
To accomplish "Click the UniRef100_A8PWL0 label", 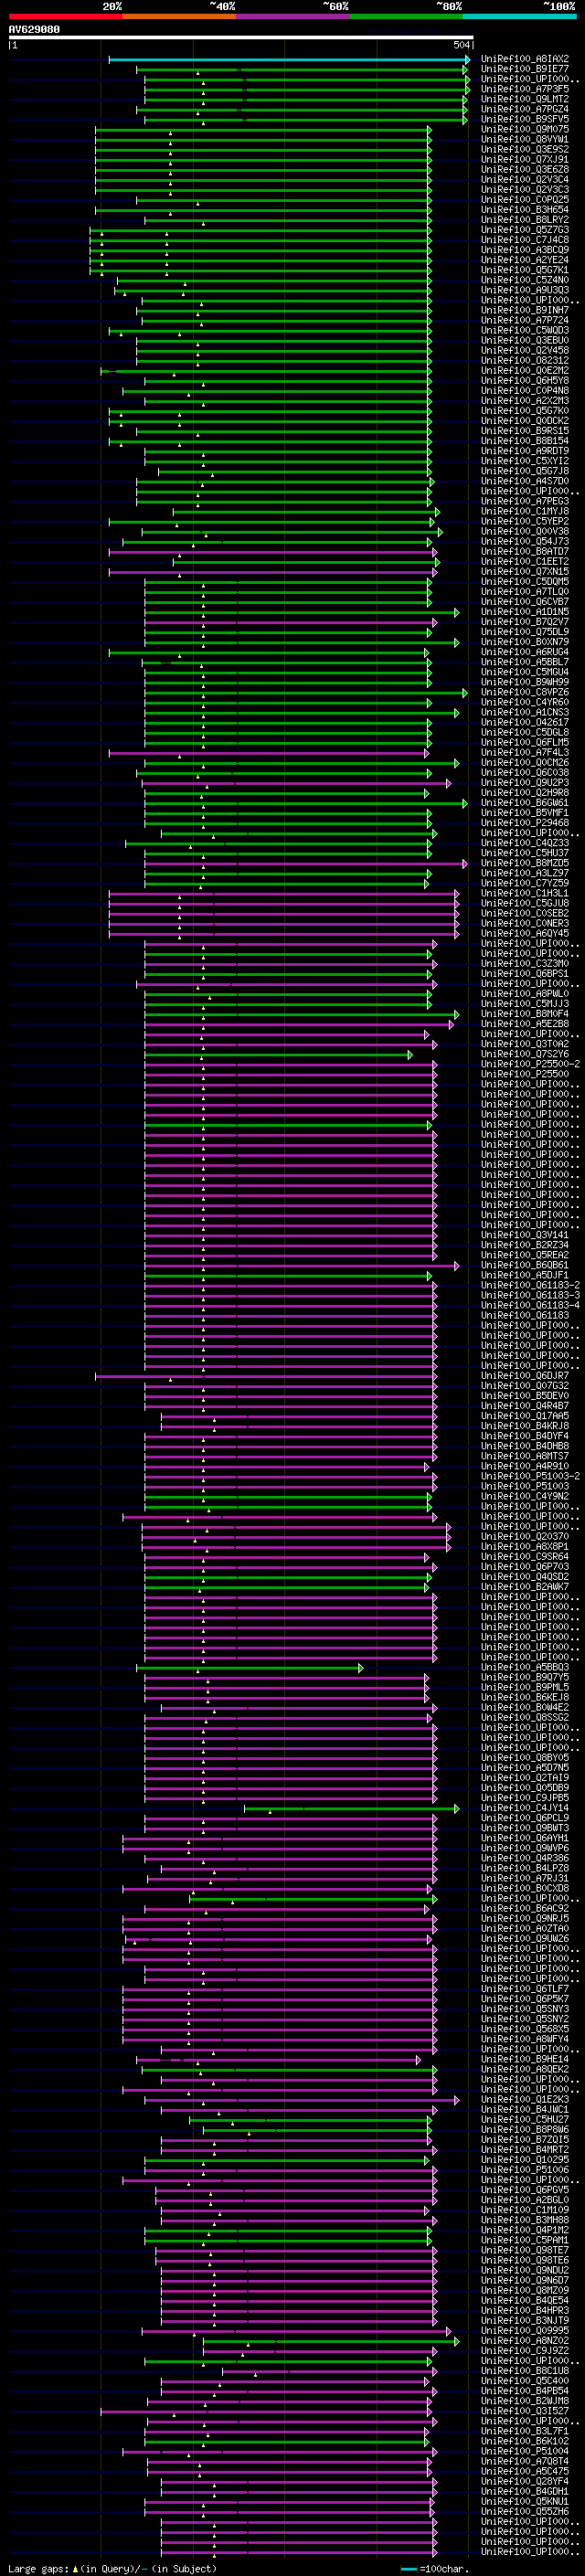I will 524,994.
